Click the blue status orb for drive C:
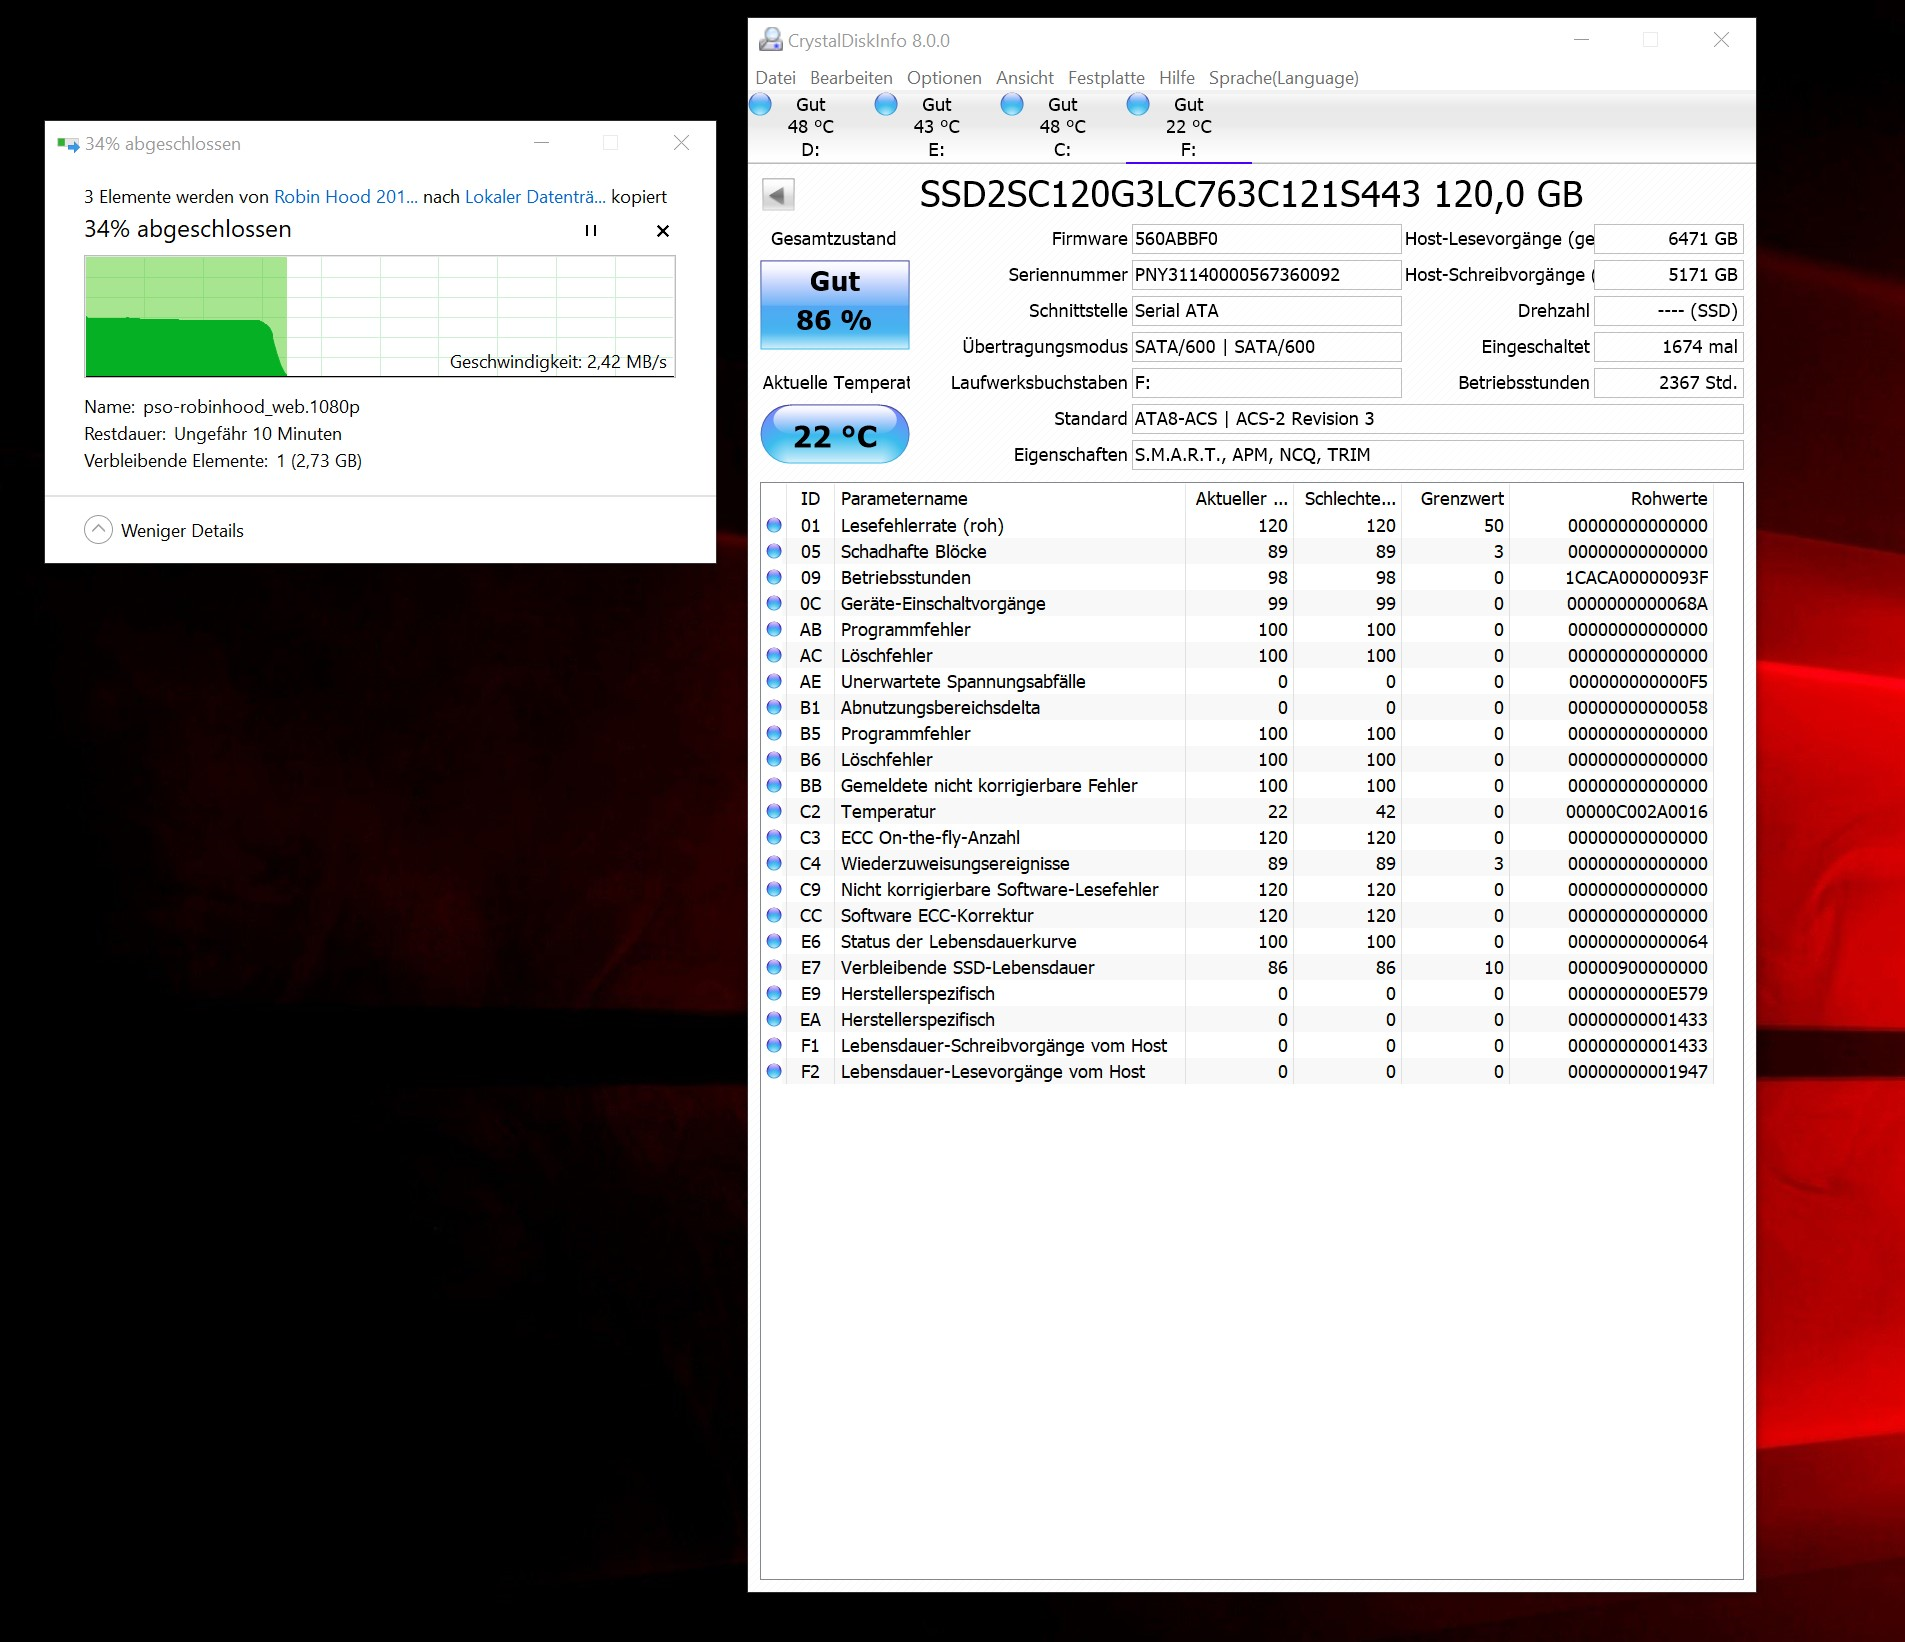Screen dimensions: 1905x1642 1012,104
